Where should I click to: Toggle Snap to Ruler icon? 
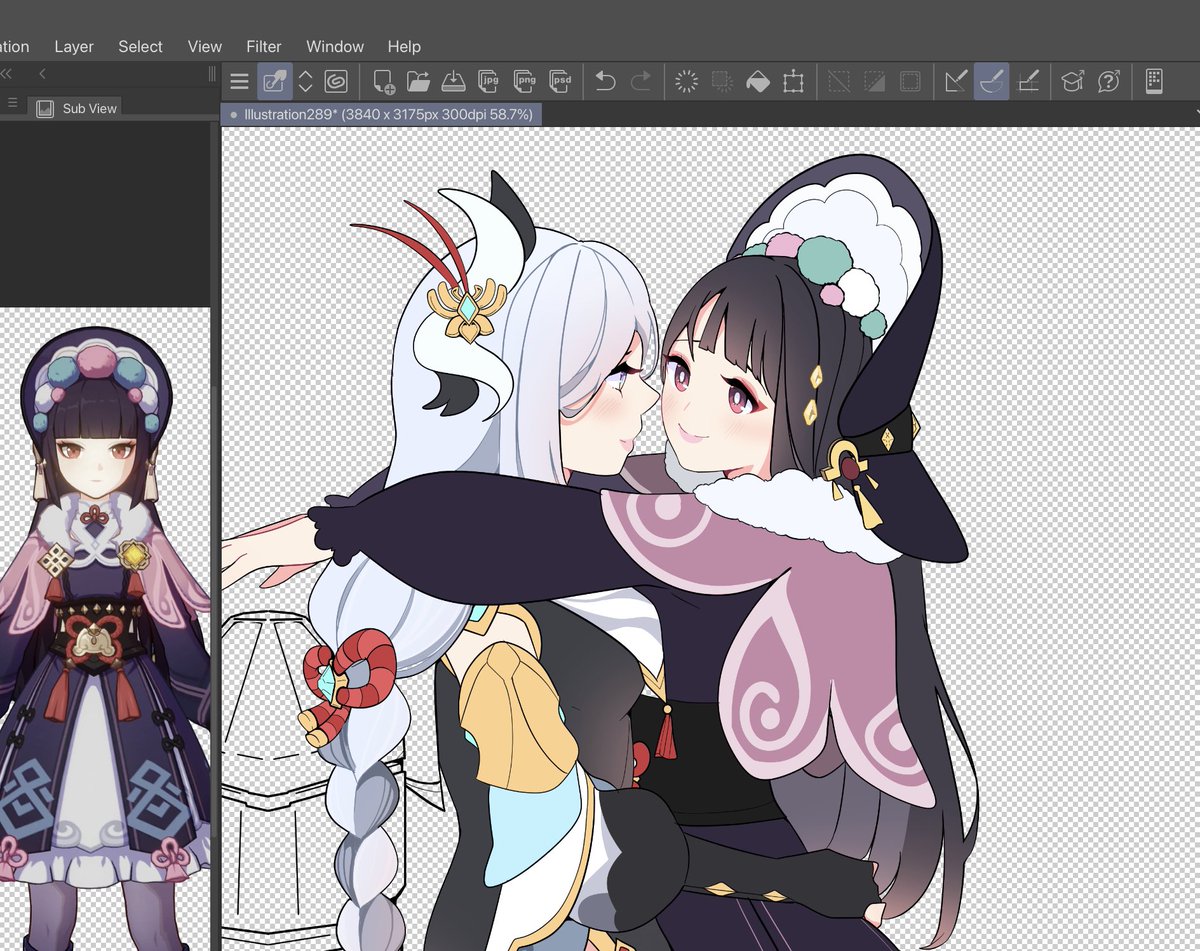(956, 82)
